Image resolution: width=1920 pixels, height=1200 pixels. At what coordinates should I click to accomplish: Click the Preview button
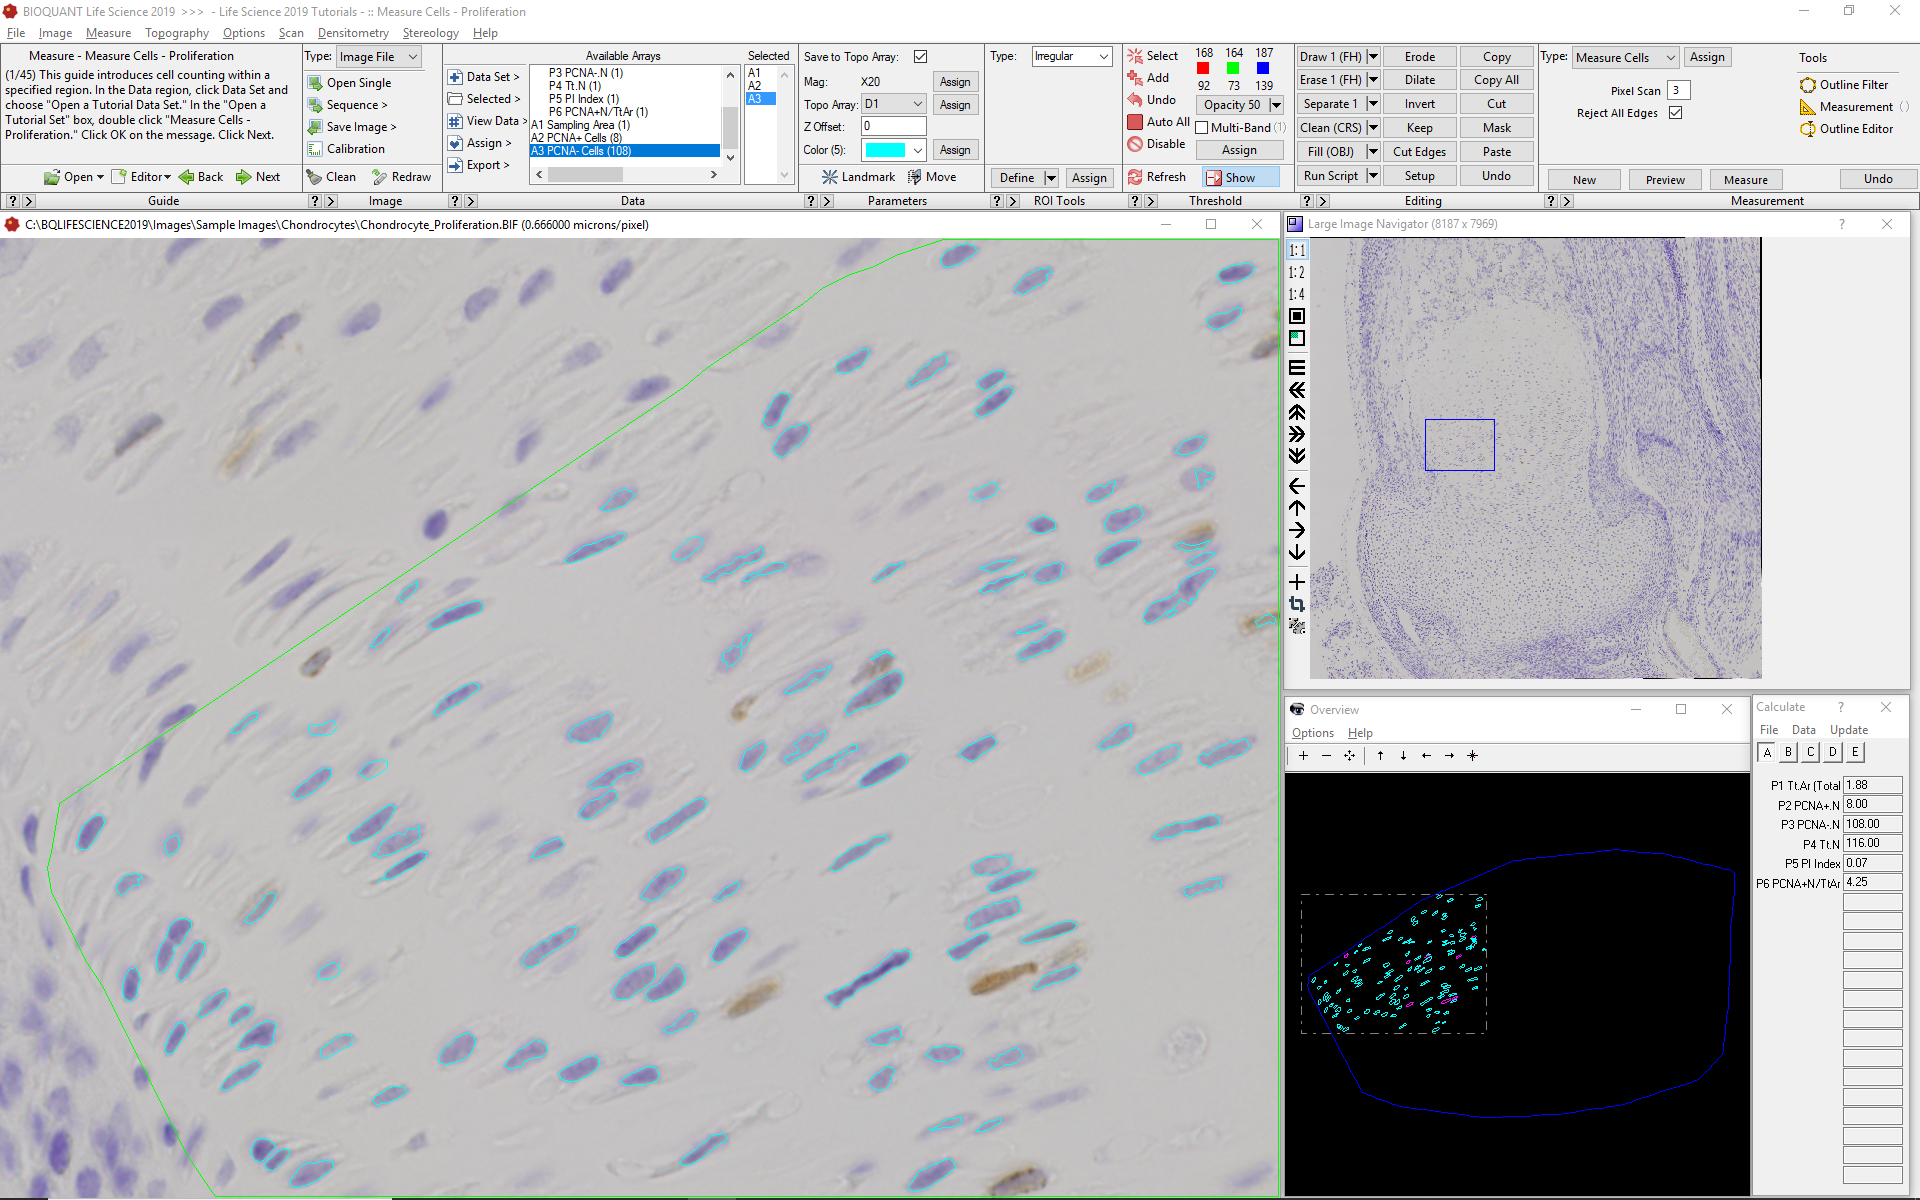[1665, 180]
